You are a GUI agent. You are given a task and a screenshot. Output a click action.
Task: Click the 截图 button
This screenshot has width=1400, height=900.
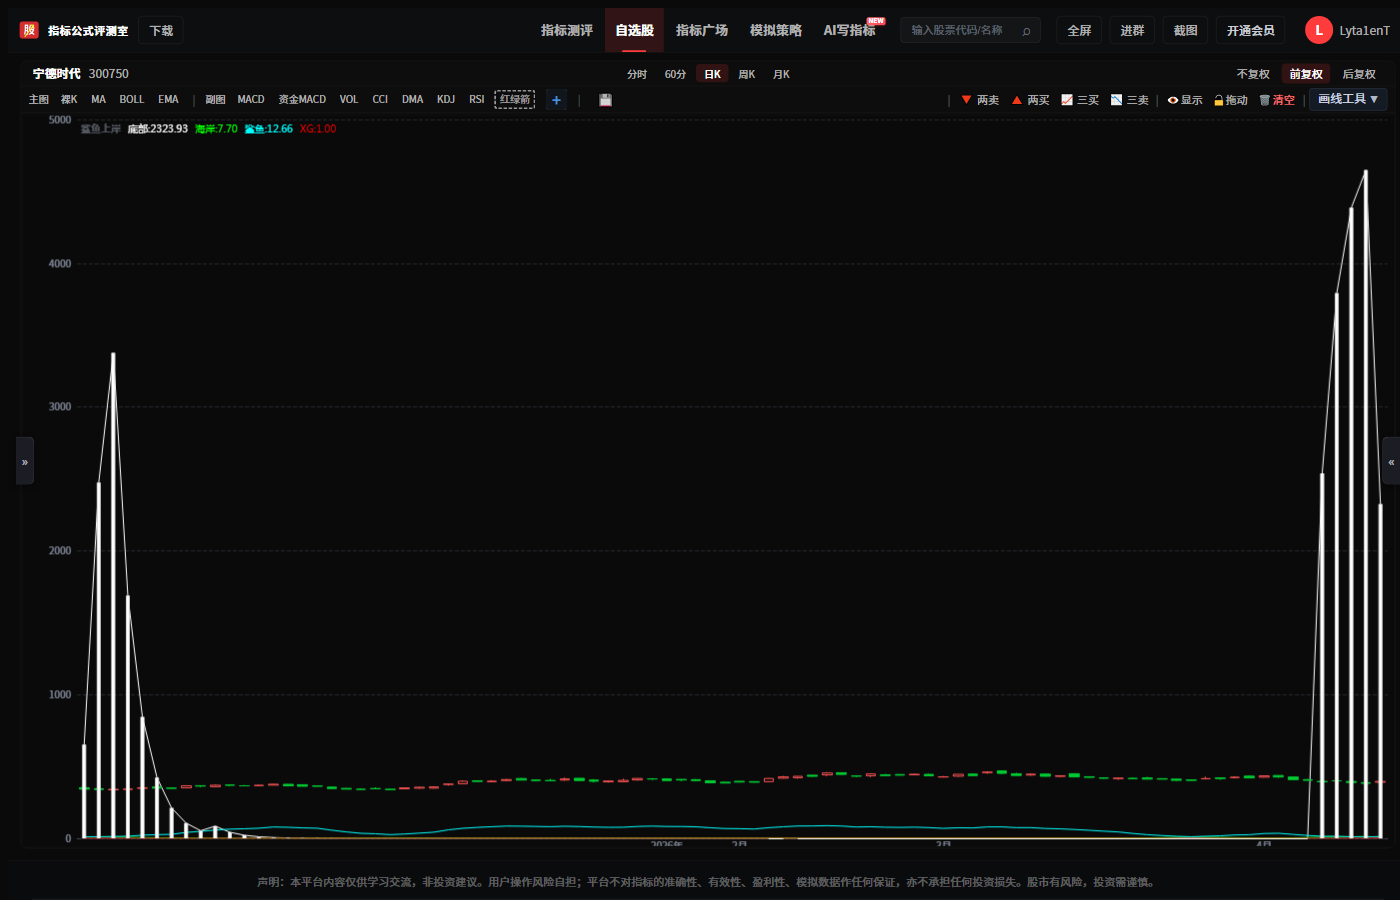(1185, 31)
